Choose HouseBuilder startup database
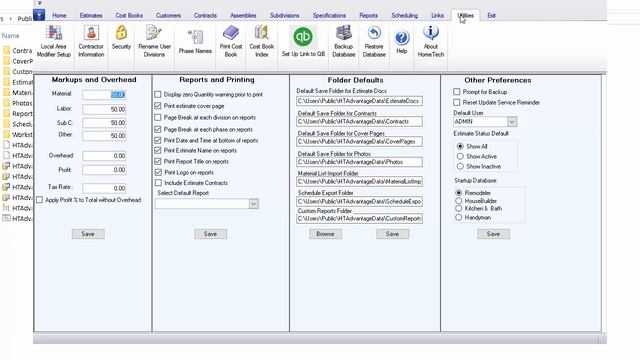The width and height of the screenshot is (640, 360). (x=459, y=201)
